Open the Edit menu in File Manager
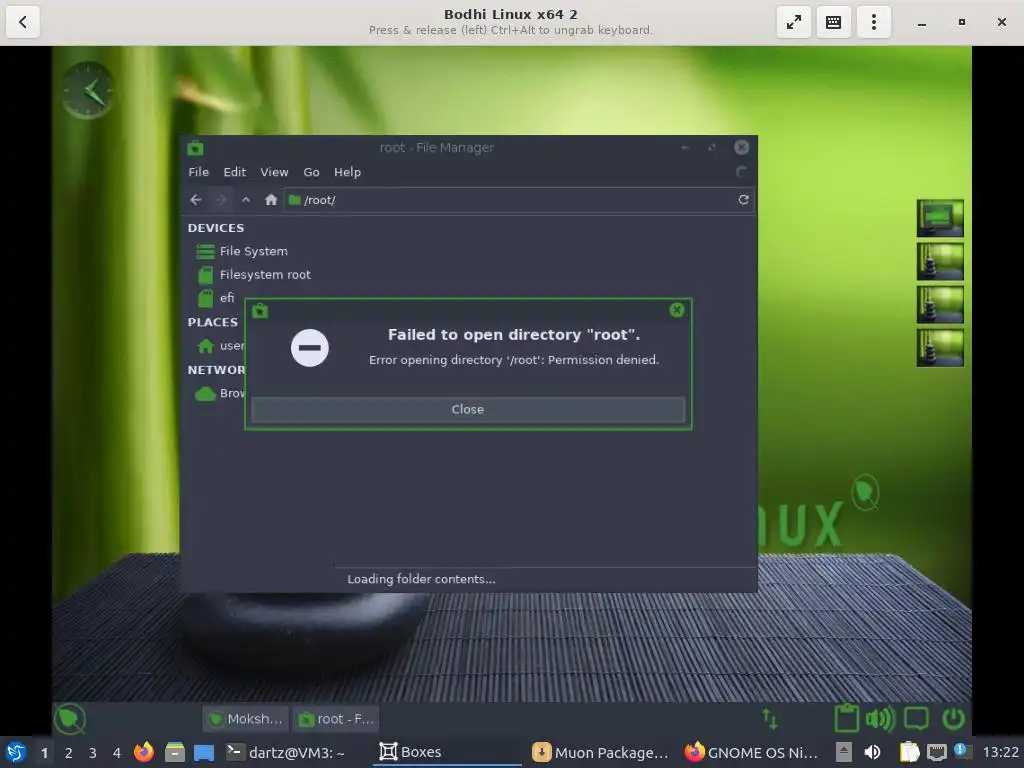Screen dimensions: 1024x768 tap(234, 172)
